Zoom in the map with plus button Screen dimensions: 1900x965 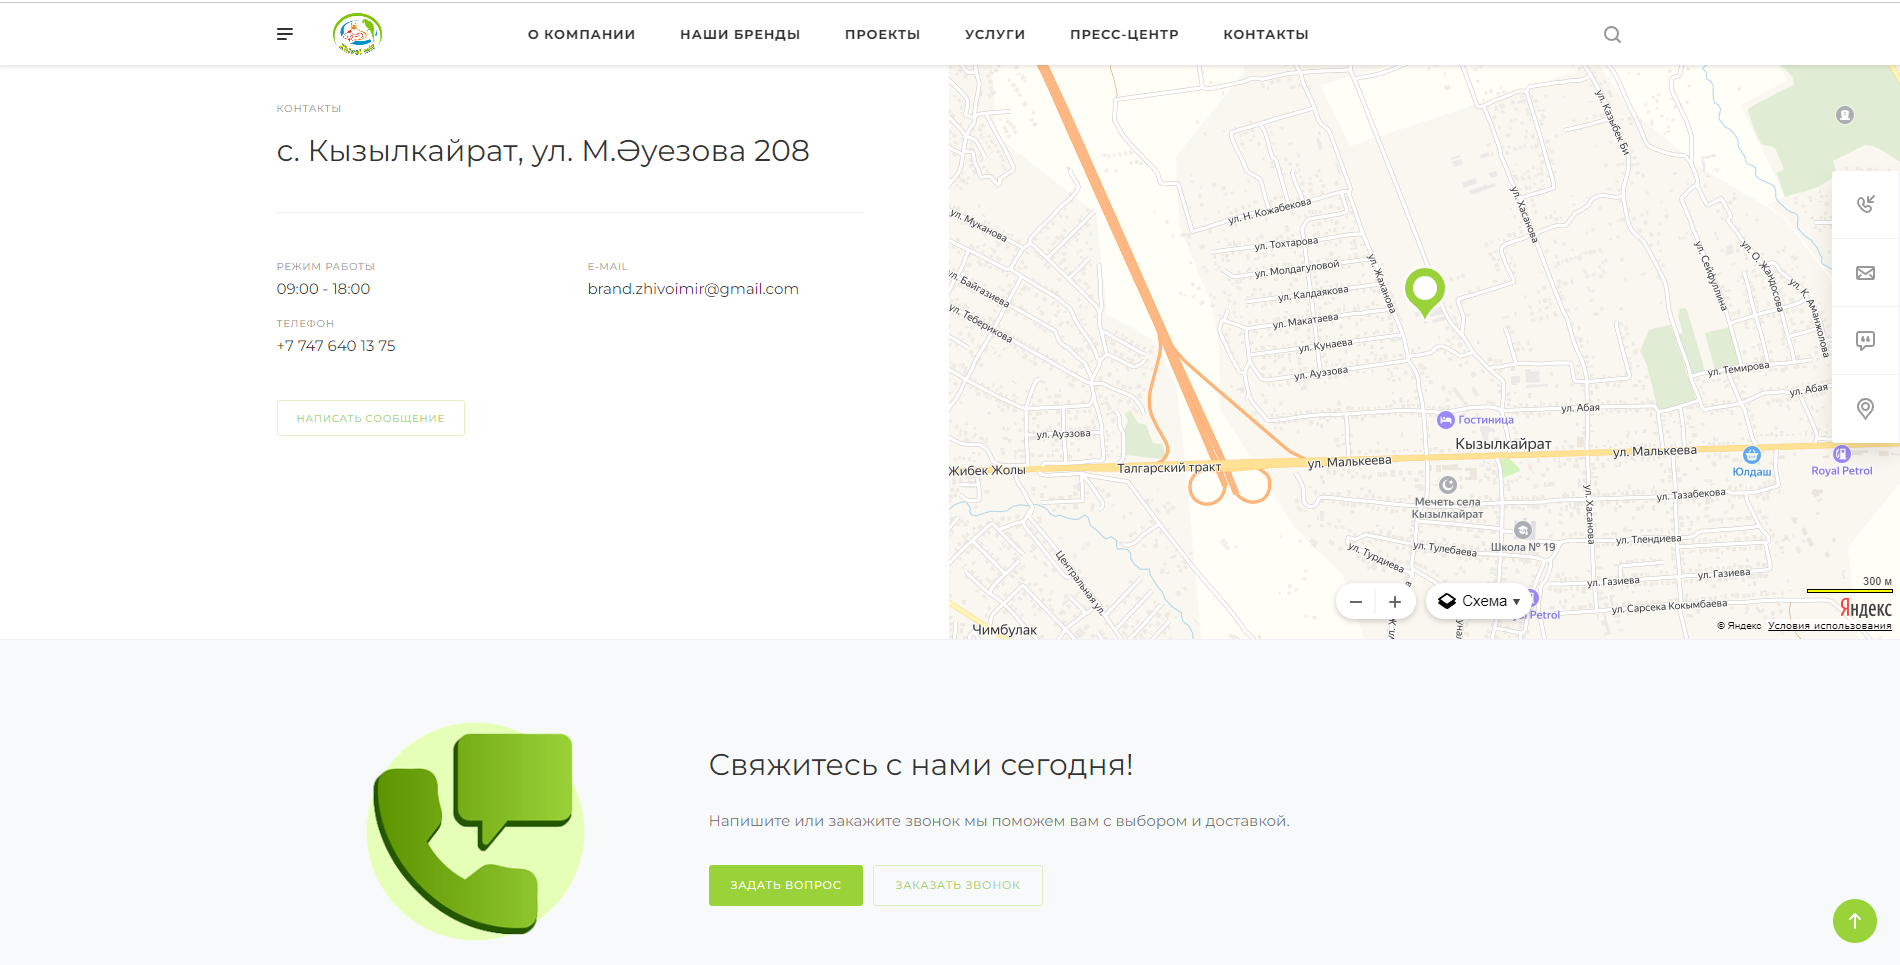pos(1395,602)
